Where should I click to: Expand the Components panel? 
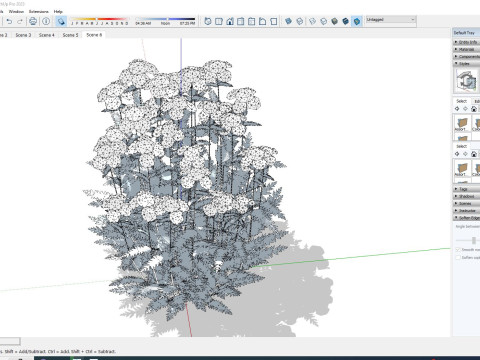point(467,56)
